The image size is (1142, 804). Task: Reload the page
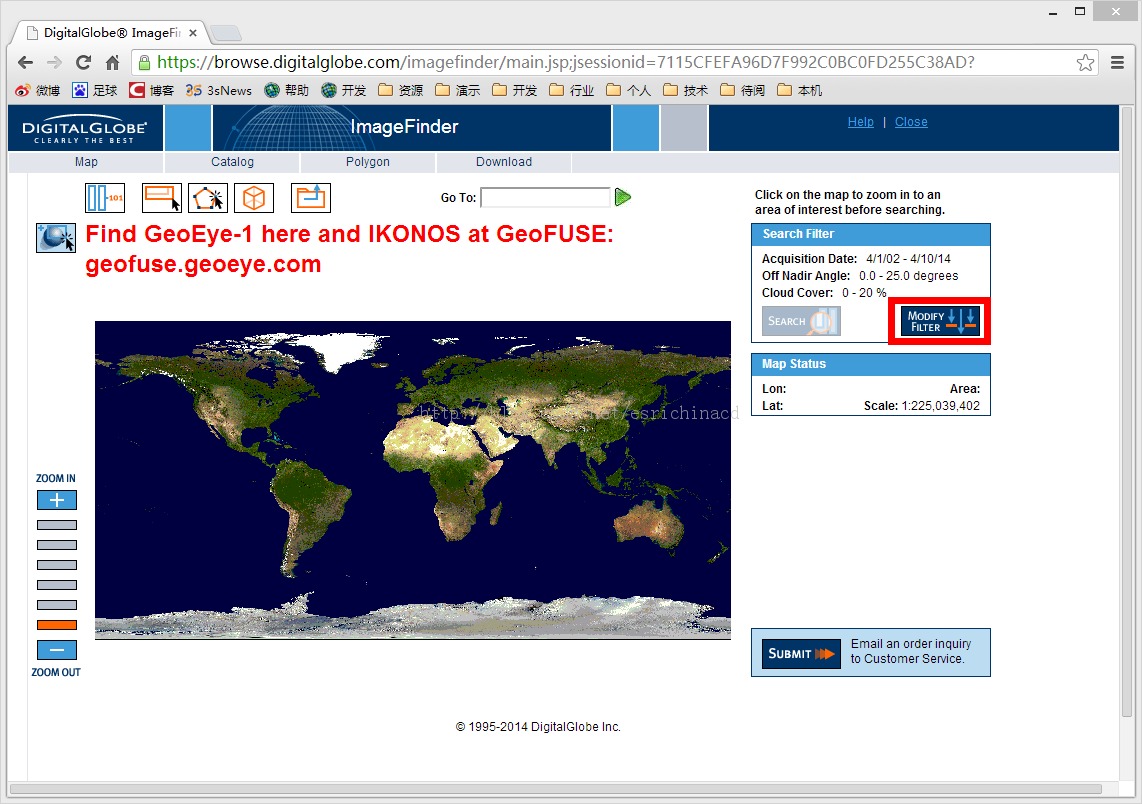tap(84, 63)
